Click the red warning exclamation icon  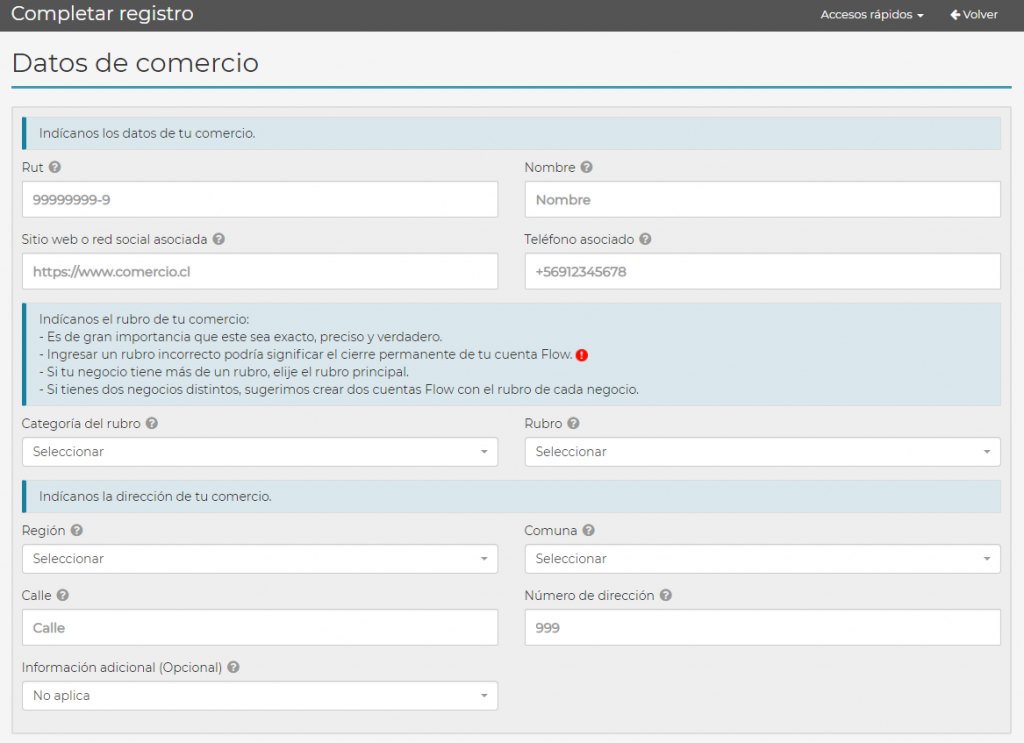coord(582,355)
